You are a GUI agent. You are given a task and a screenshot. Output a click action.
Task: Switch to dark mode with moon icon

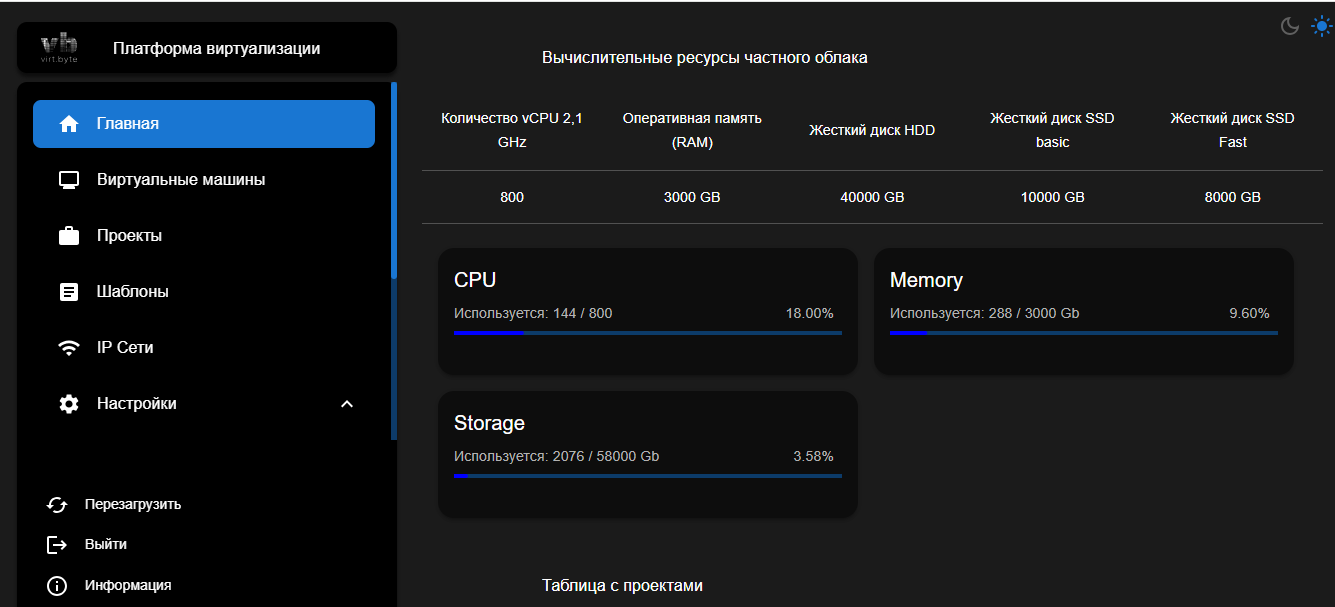(x=1290, y=26)
